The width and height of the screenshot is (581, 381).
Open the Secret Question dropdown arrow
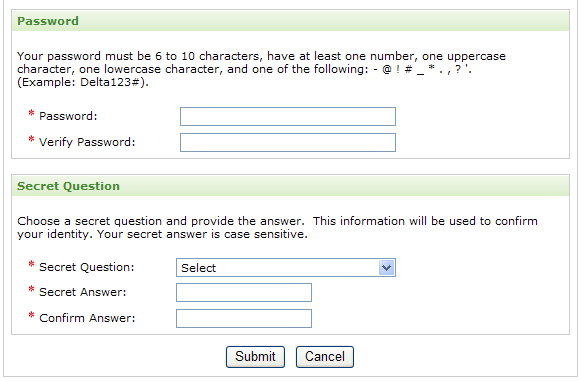coord(386,268)
